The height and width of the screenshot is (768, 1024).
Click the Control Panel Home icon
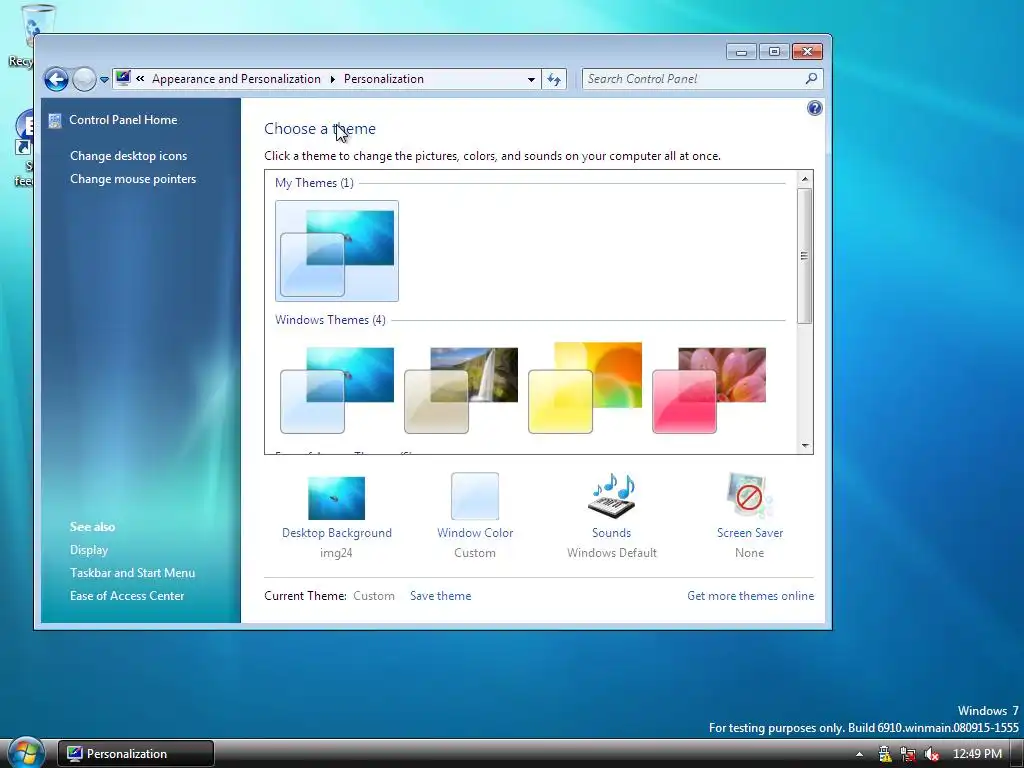point(55,120)
